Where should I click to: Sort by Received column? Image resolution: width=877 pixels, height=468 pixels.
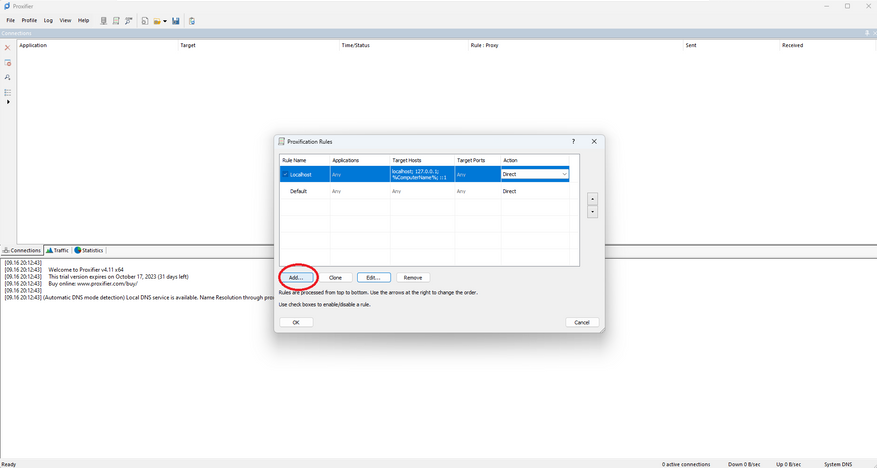(x=828, y=45)
